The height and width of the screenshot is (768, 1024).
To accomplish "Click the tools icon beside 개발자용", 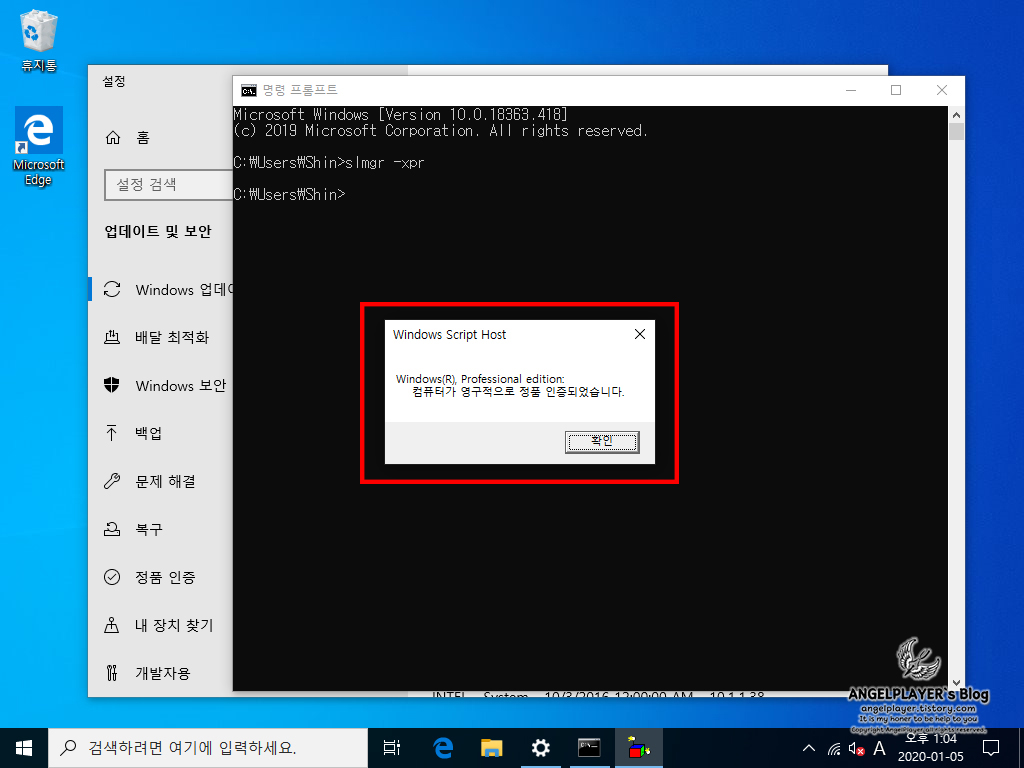I will tap(112, 673).
